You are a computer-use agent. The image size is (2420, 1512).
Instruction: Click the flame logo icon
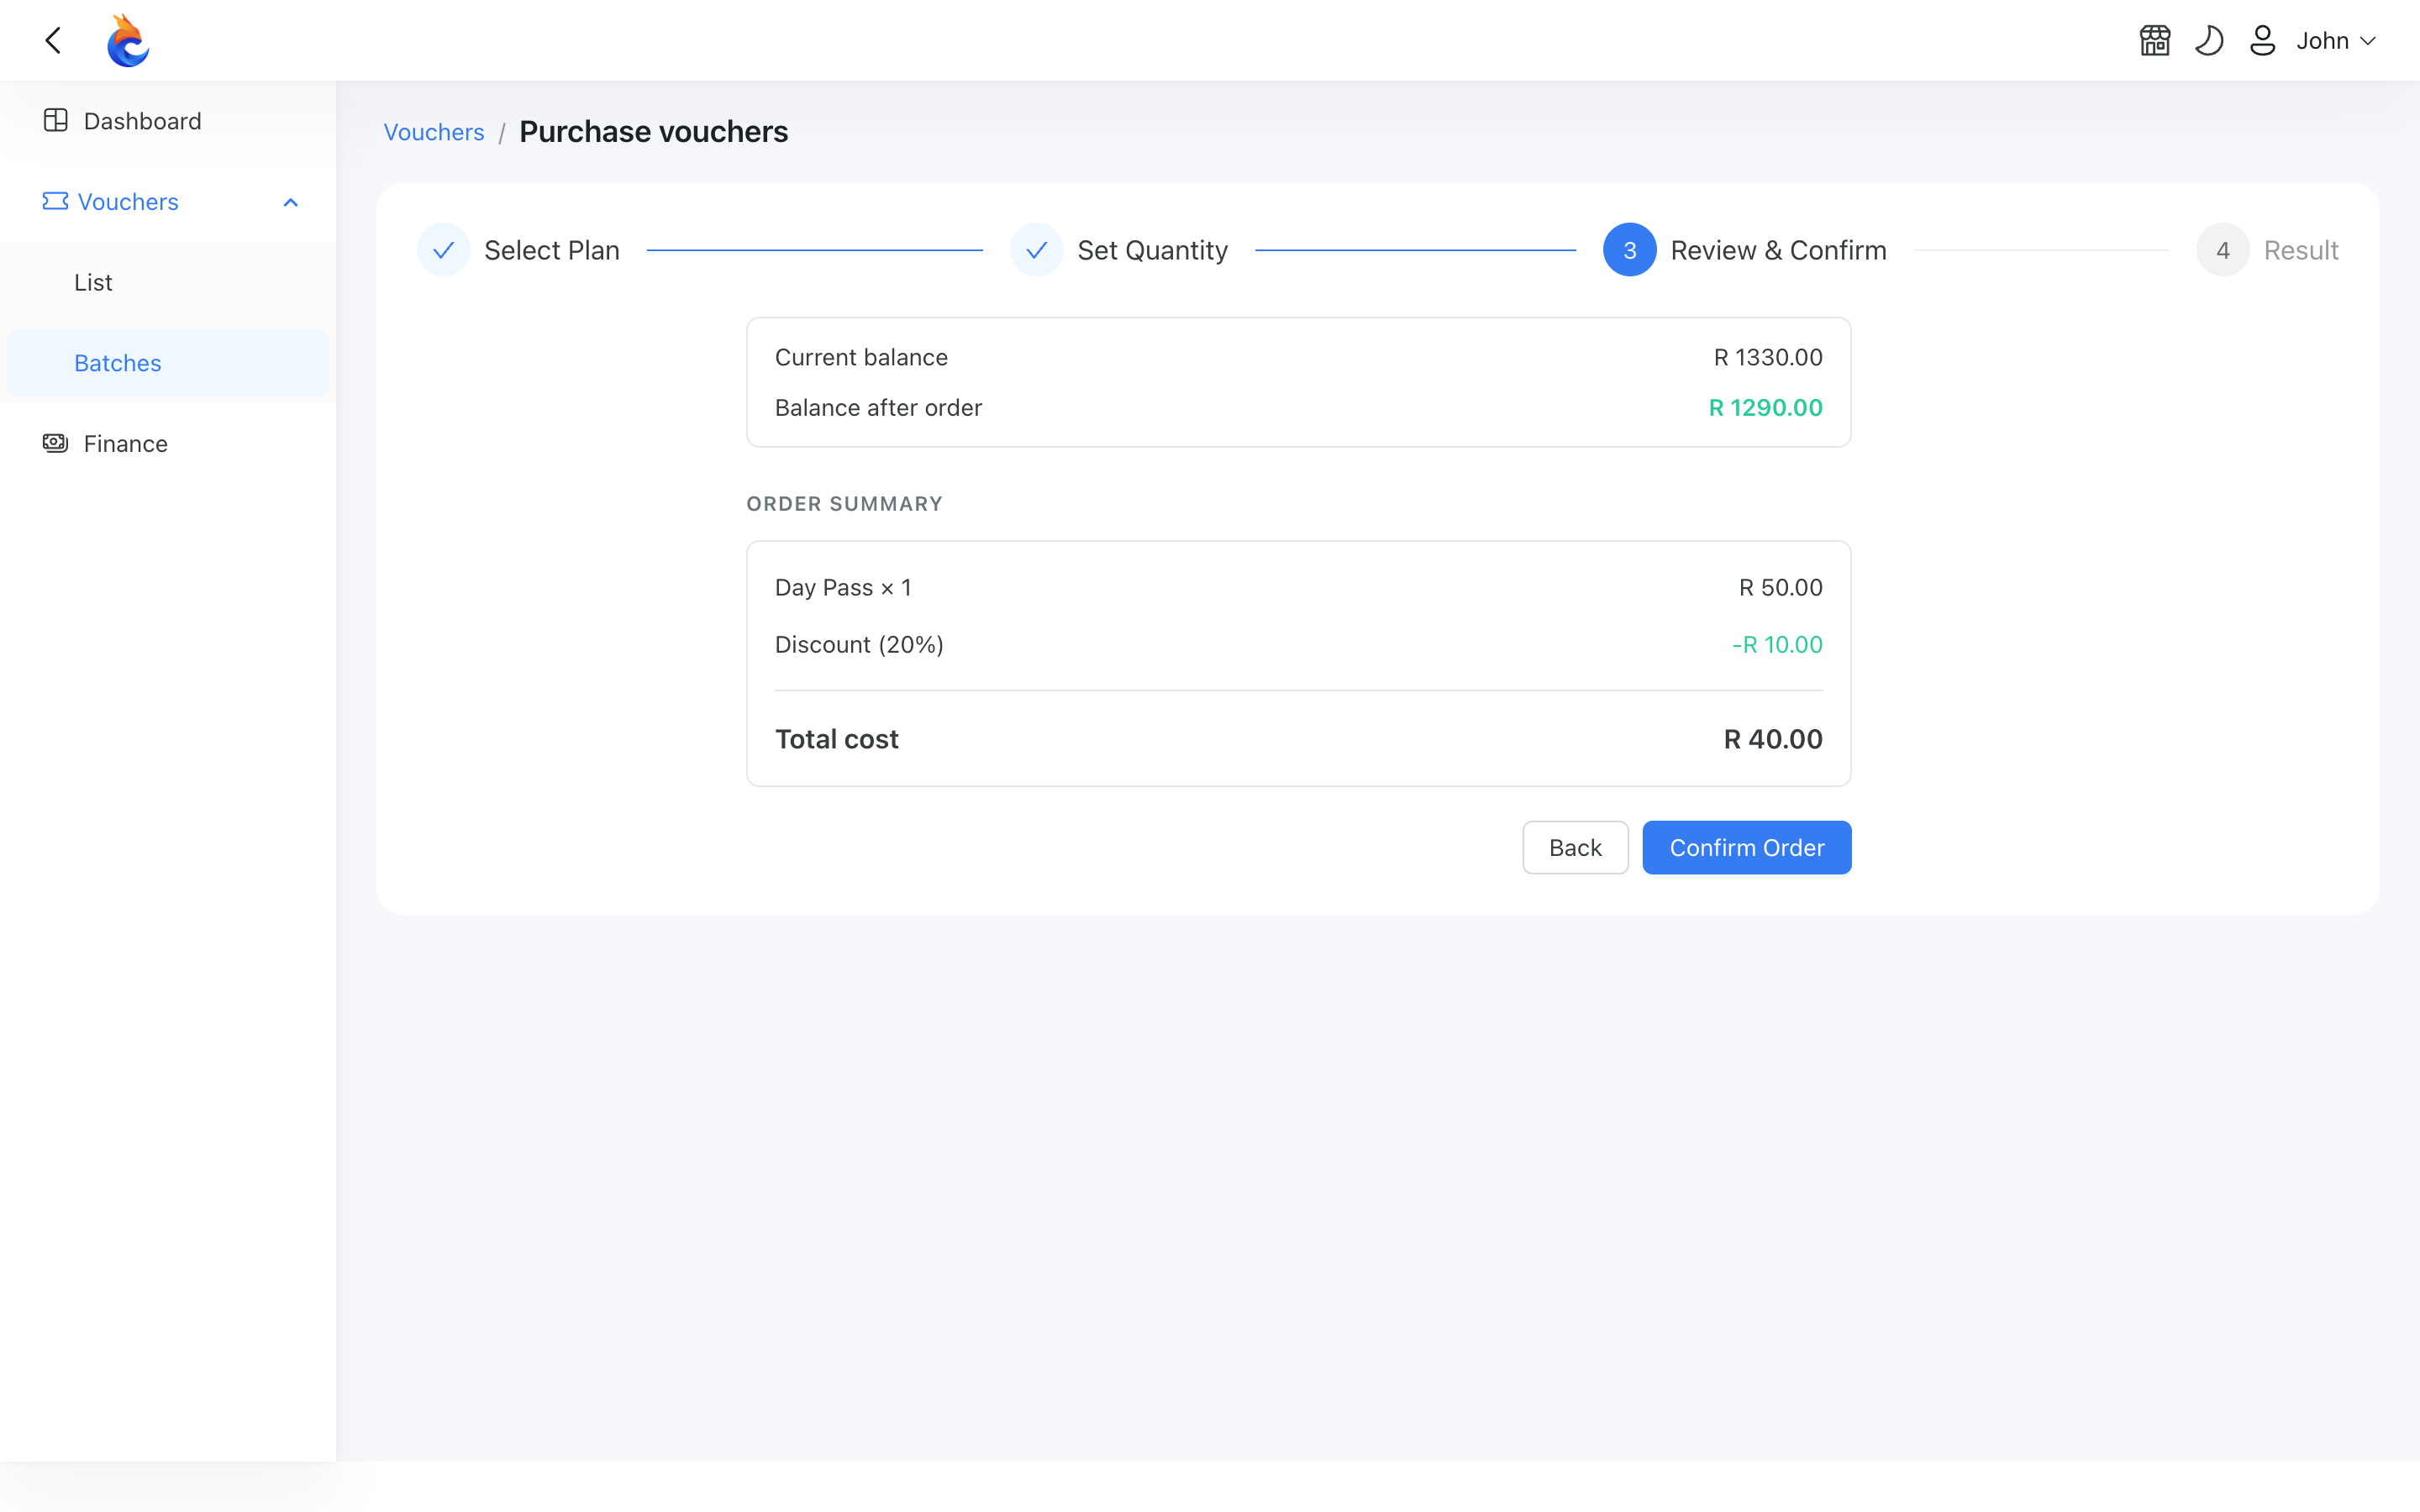click(x=128, y=41)
